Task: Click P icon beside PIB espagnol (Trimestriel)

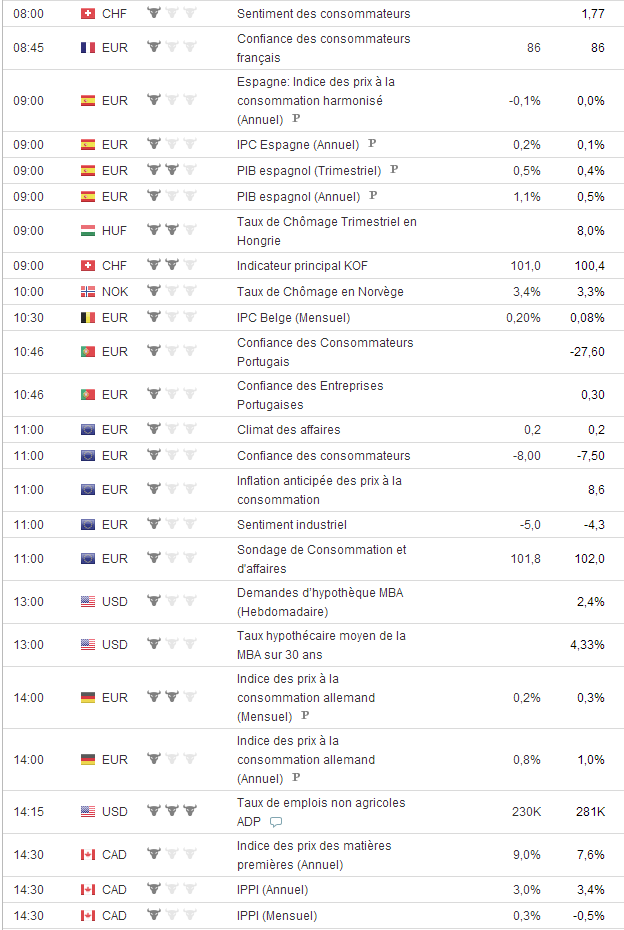Action: (394, 170)
